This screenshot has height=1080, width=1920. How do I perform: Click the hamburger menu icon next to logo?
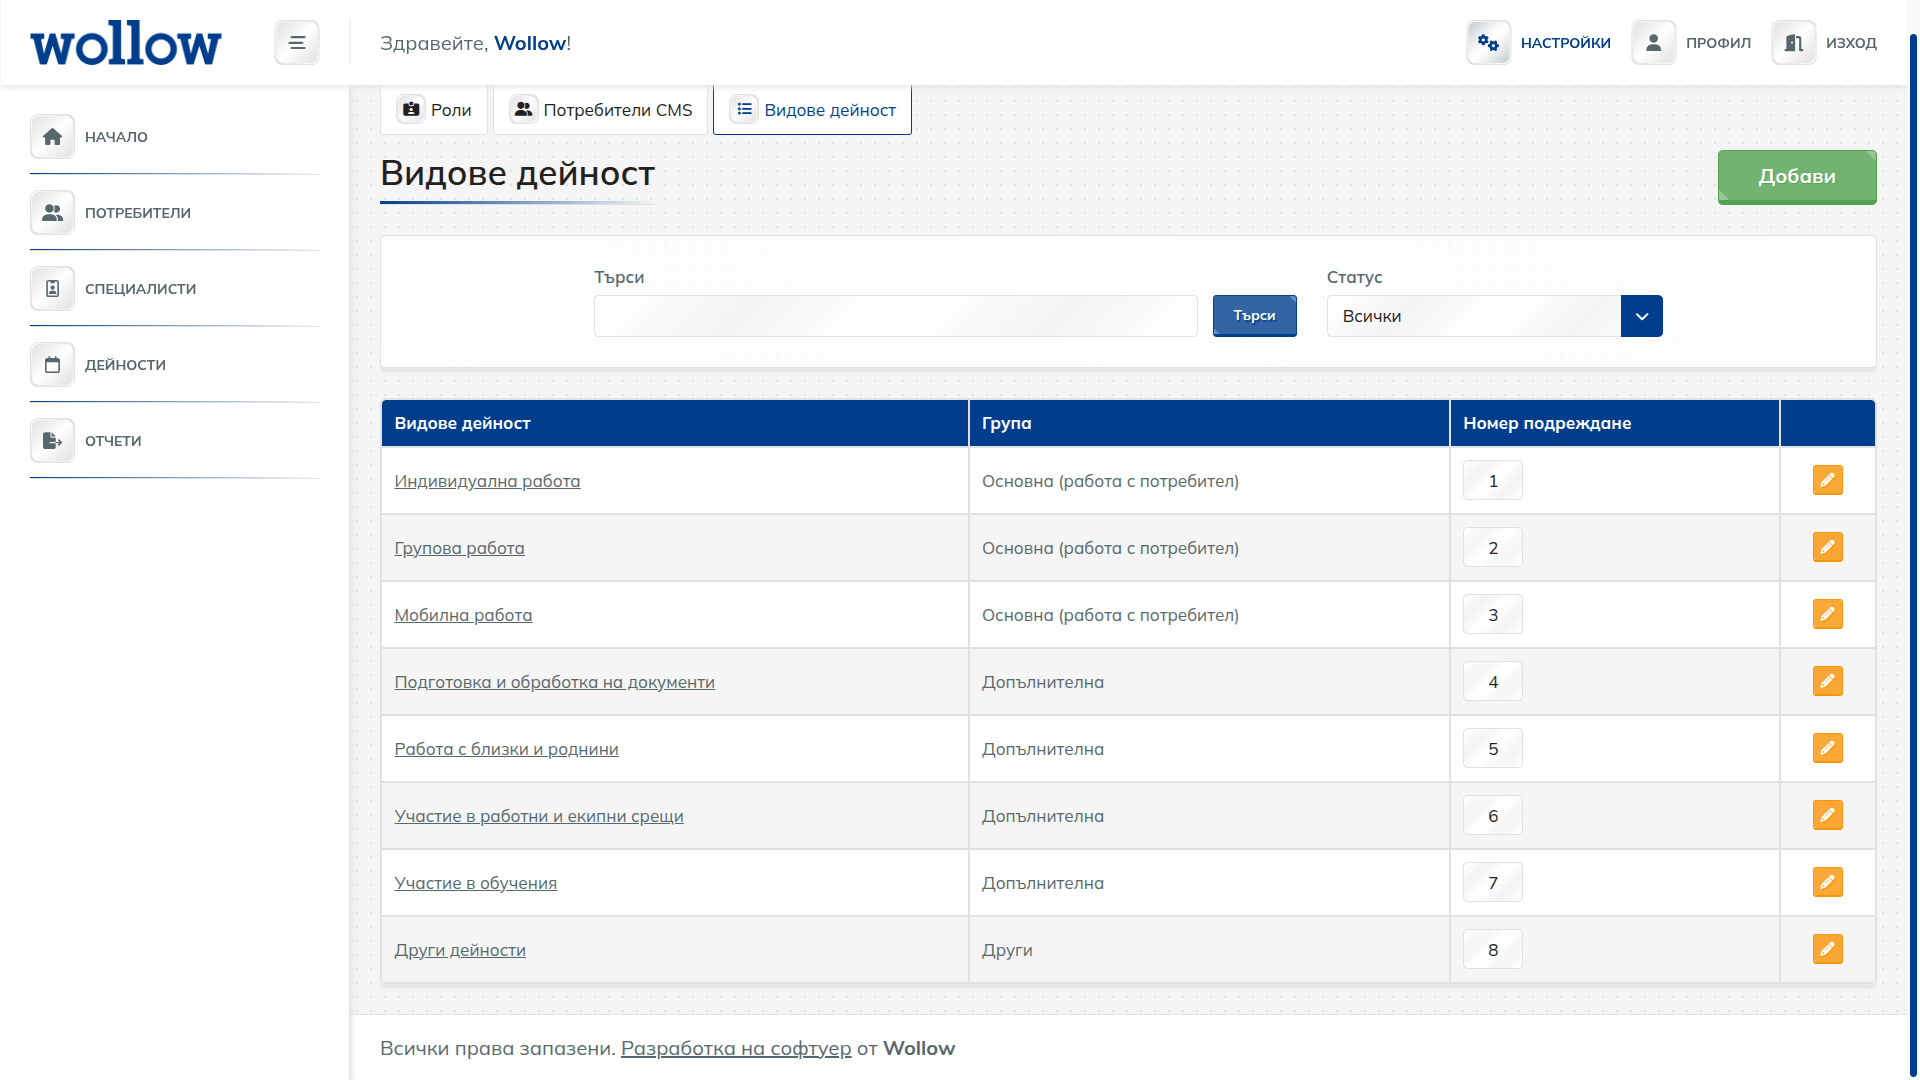pos(296,42)
